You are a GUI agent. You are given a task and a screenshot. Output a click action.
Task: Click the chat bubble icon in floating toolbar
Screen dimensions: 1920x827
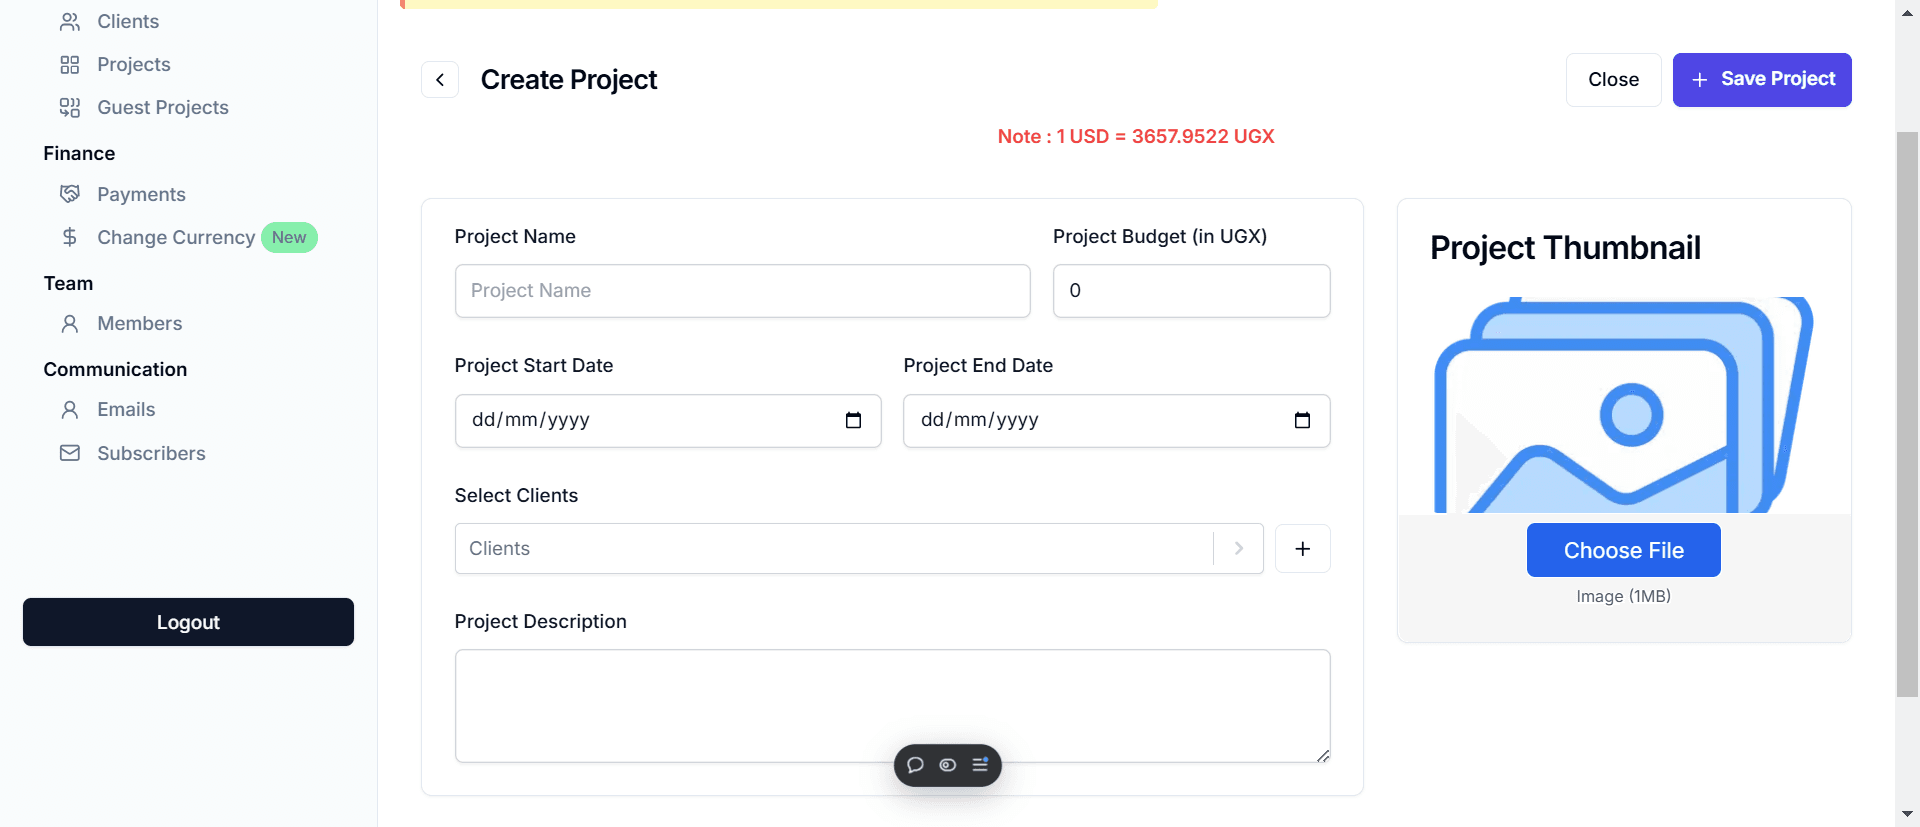click(x=915, y=765)
